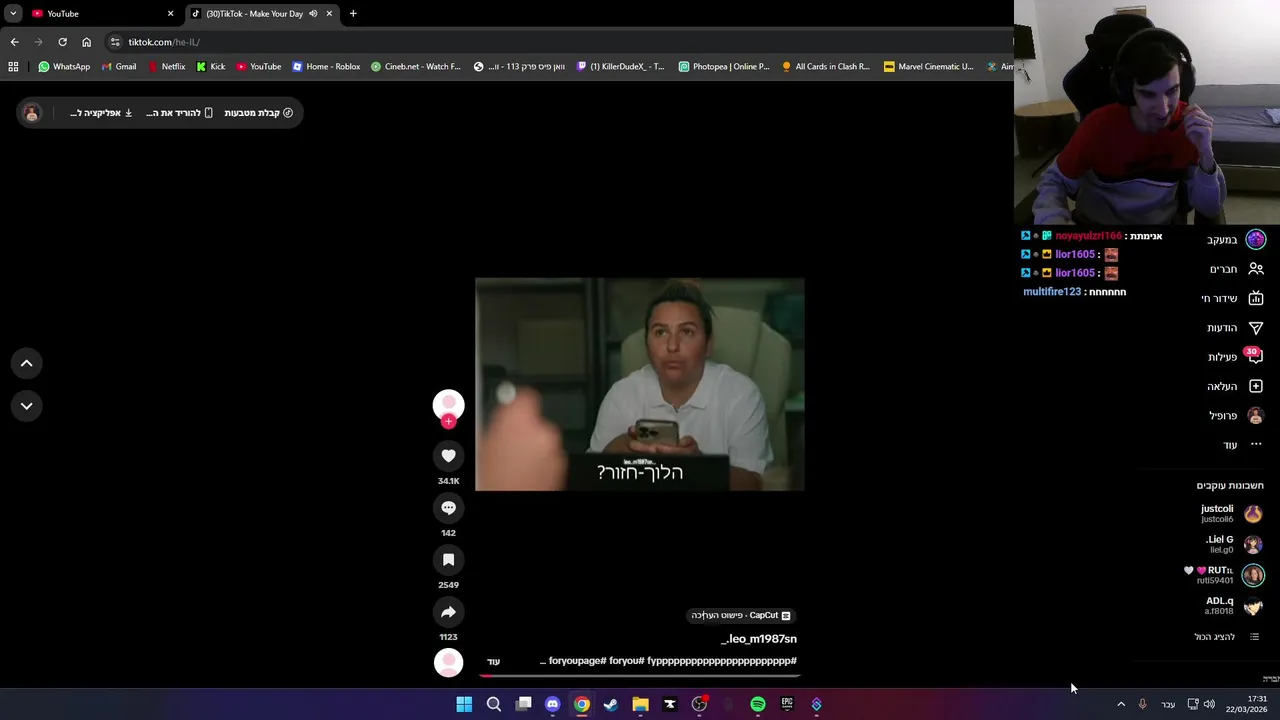Image resolution: width=1280 pixels, height=720 pixels.
Task: Open Profile (פרופיל) in the sidebar
Action: tap(1236, 415)
